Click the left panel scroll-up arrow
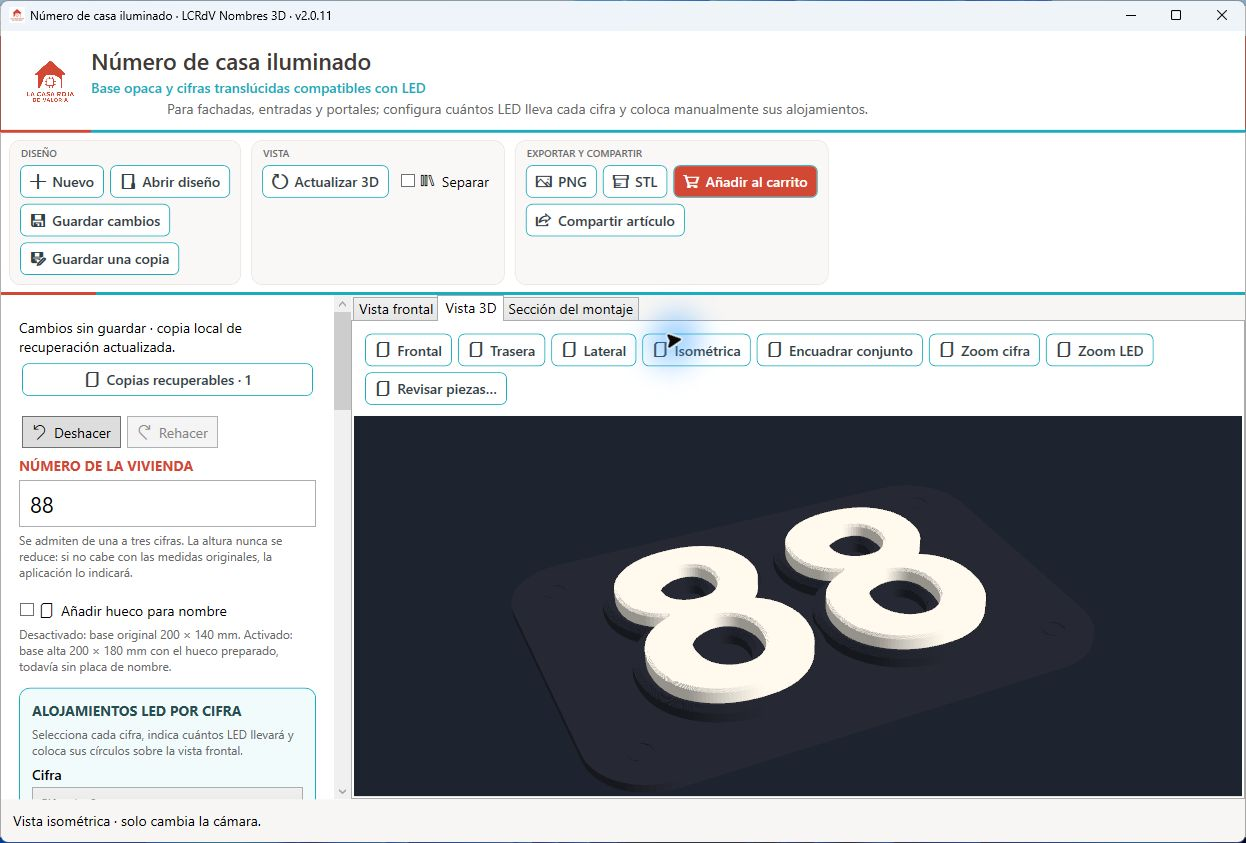Image resolution: width=1246 pixels, height=843 pixels. pyautogui.click(x=343, y=304)
